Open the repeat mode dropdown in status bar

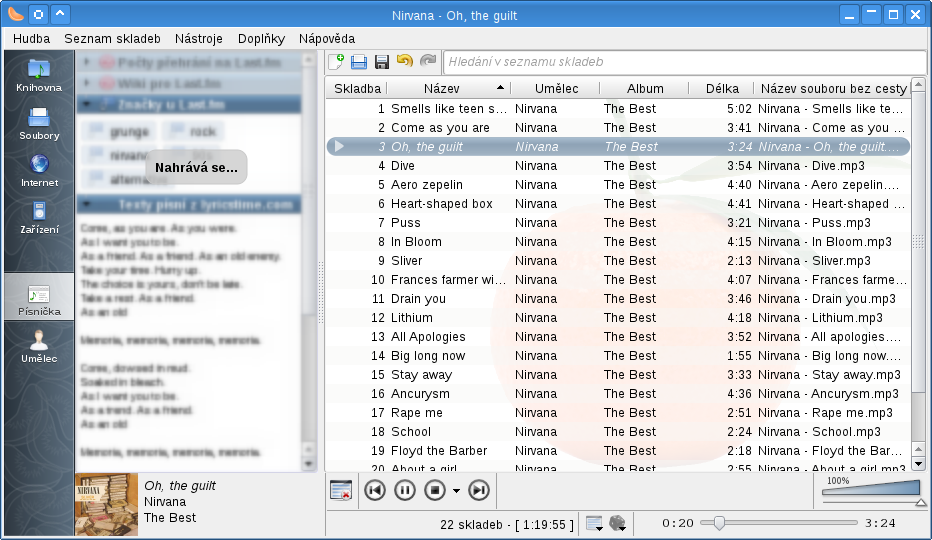pyautogui.click(x=594, y=524)
